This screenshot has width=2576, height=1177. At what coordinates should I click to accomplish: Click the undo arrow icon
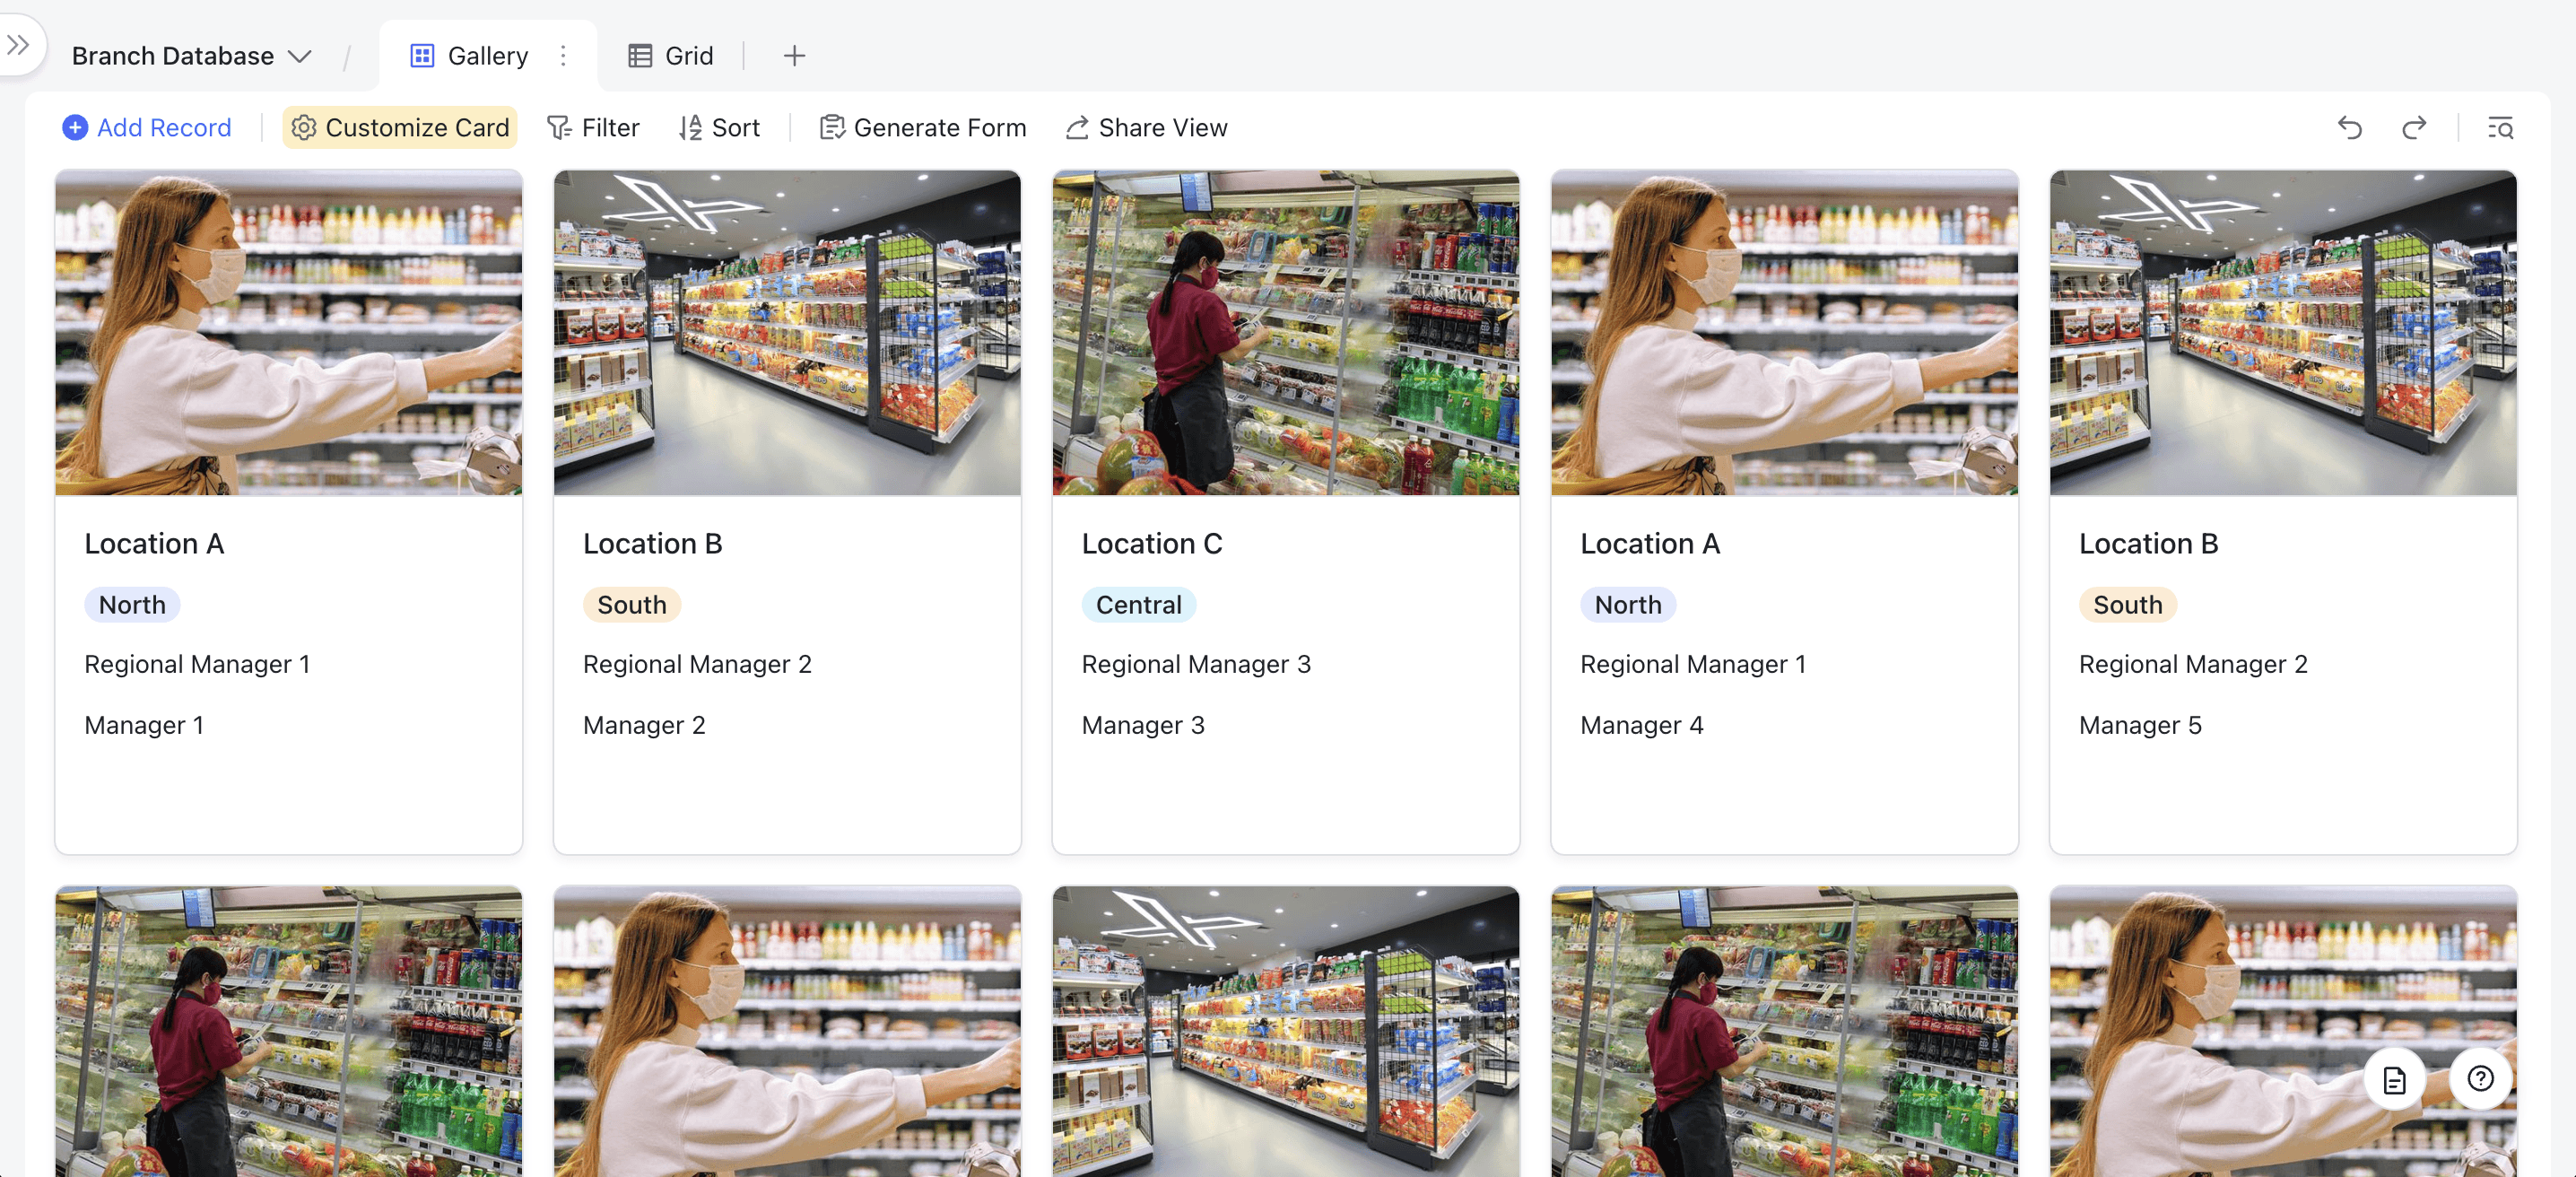pos(2349,128)
